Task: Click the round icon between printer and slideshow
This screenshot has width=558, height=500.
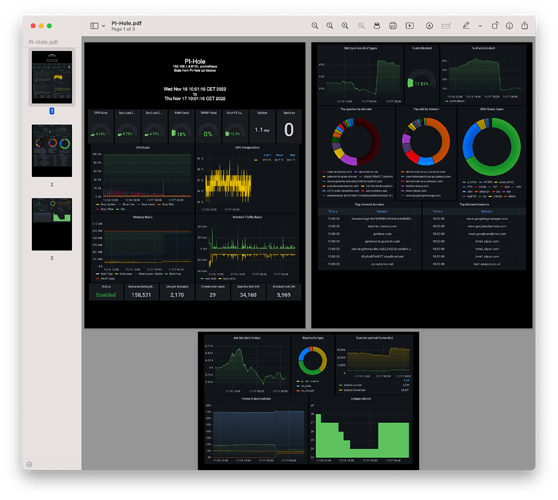Action: coord(393,26)
